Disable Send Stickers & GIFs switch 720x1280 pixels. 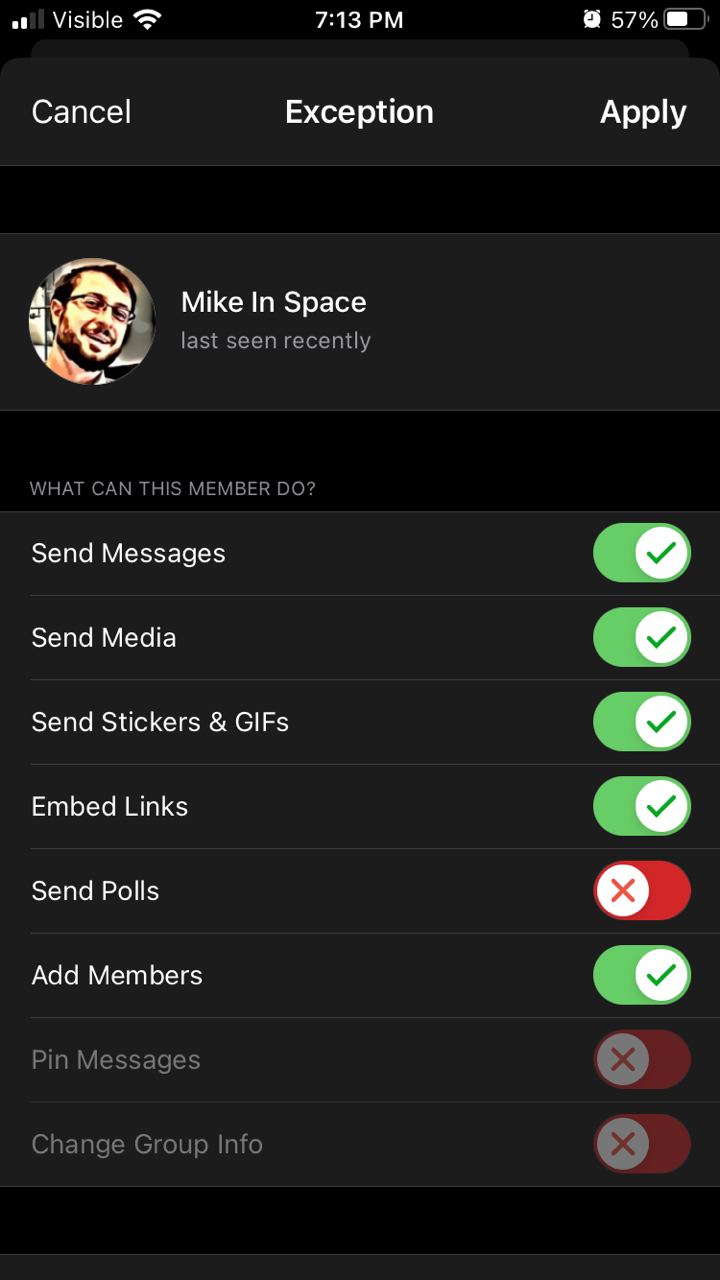tap(642, 722)
